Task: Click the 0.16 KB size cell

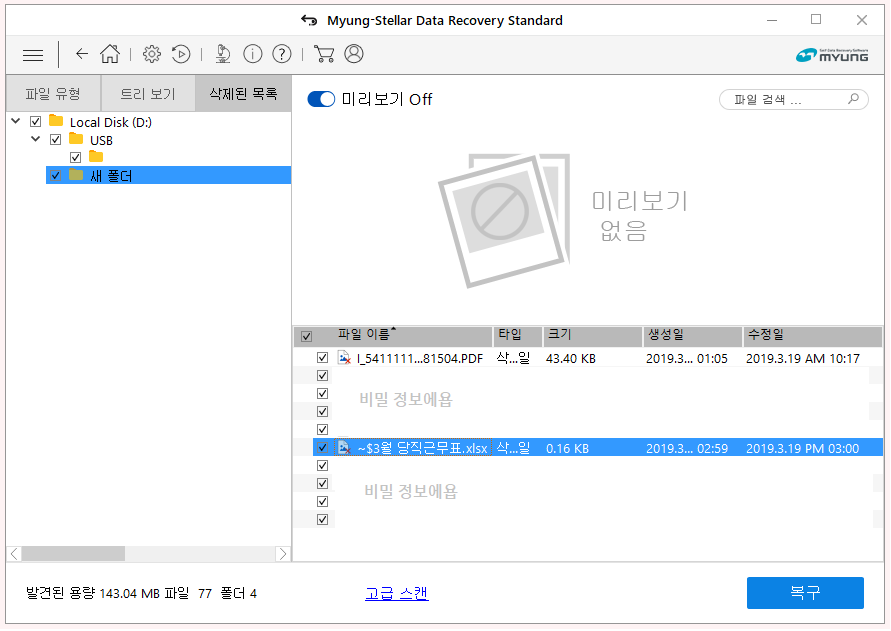Action: click(x=567, y=449)
